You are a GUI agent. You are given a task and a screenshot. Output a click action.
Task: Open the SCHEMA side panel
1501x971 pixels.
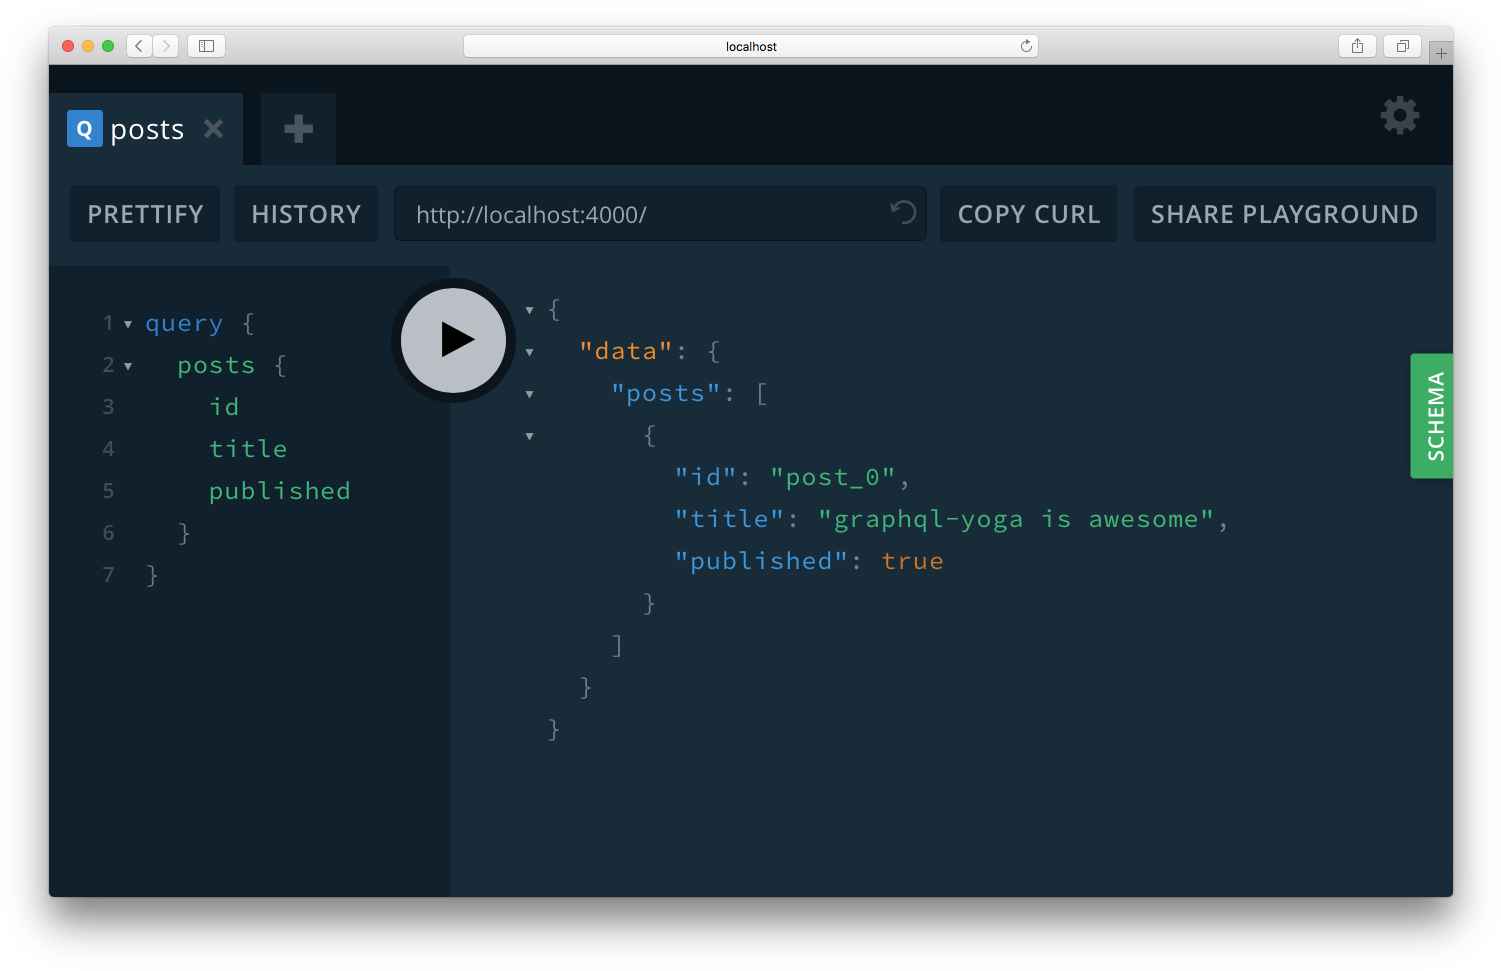pyautogui.click(x=1432, y=416)
